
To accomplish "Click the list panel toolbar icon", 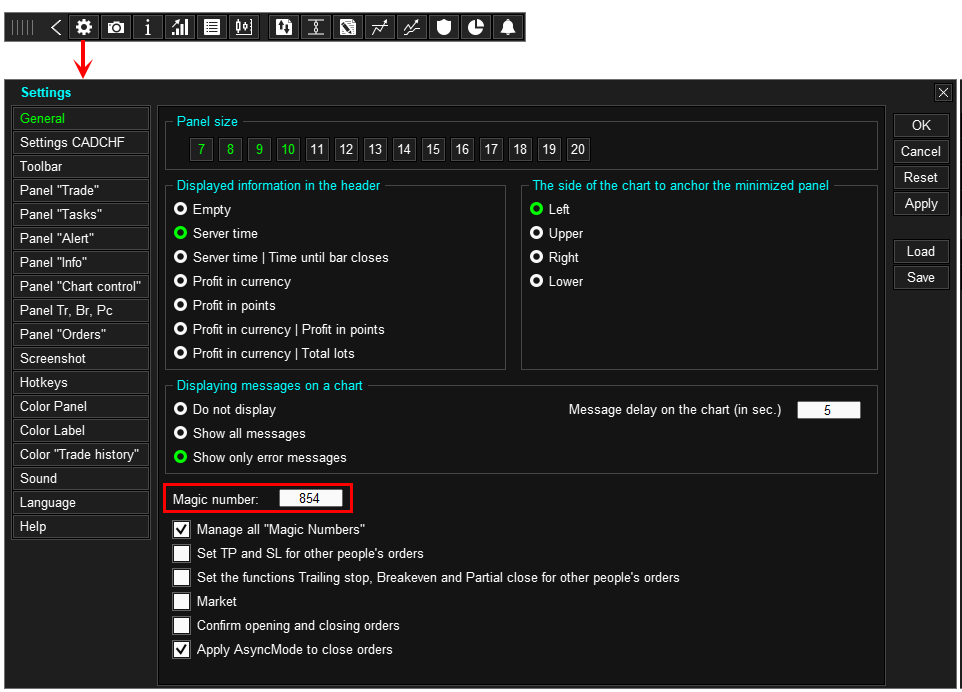I will point(212,27).
